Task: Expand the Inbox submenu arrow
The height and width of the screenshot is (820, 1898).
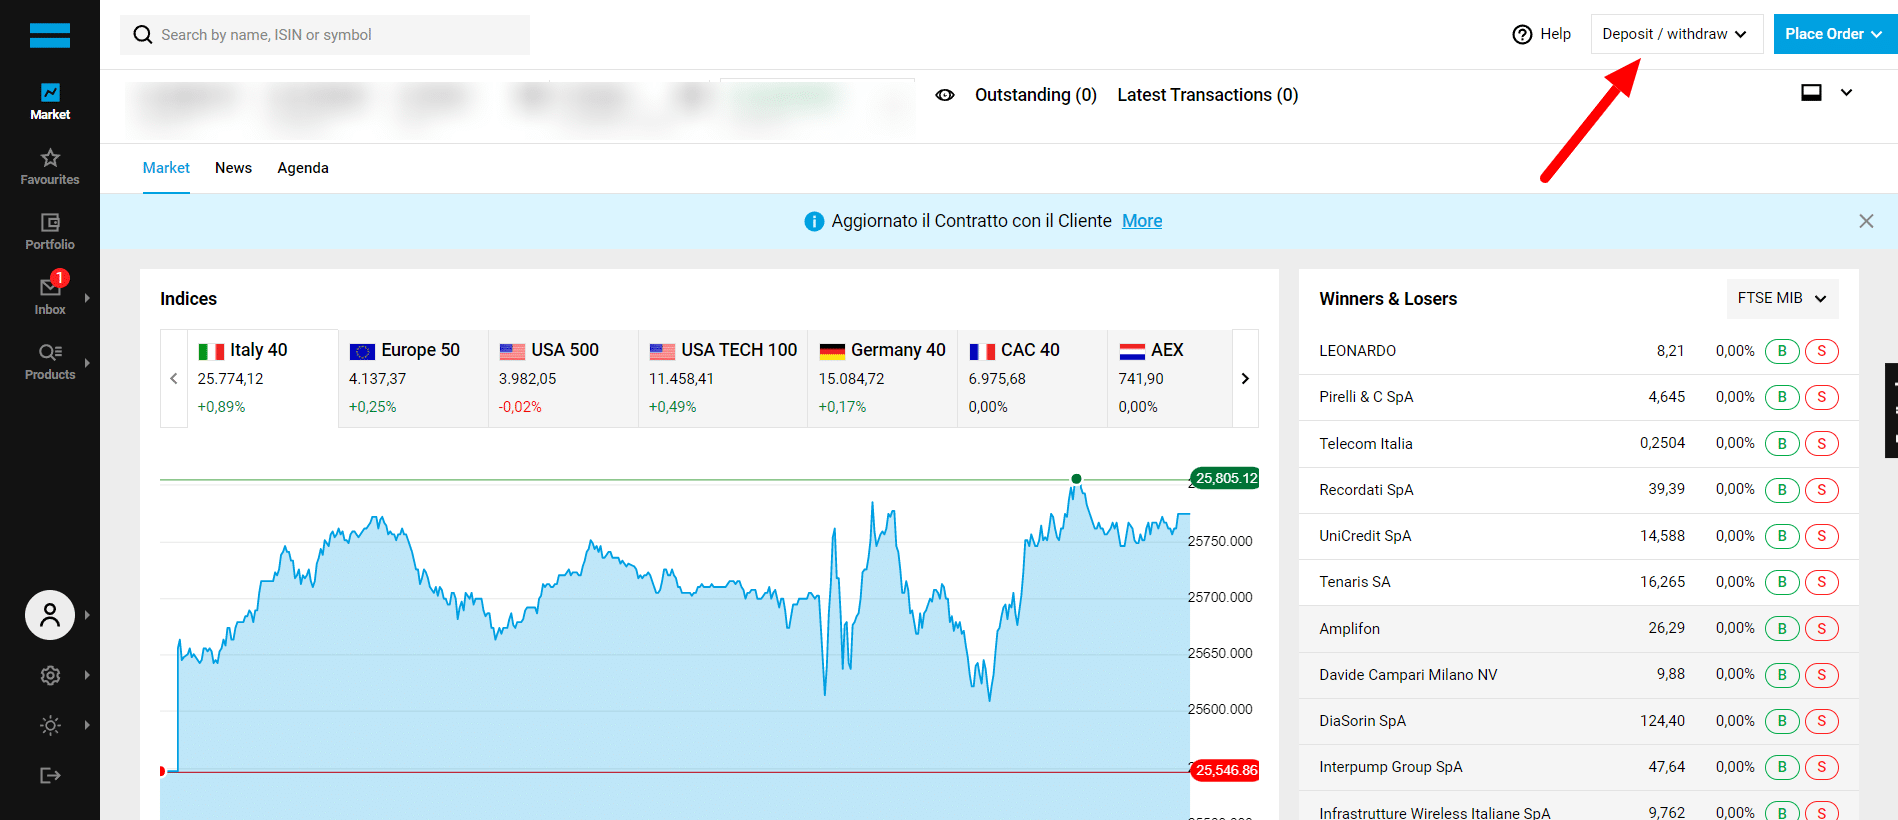Action: (x=87, y=298)
